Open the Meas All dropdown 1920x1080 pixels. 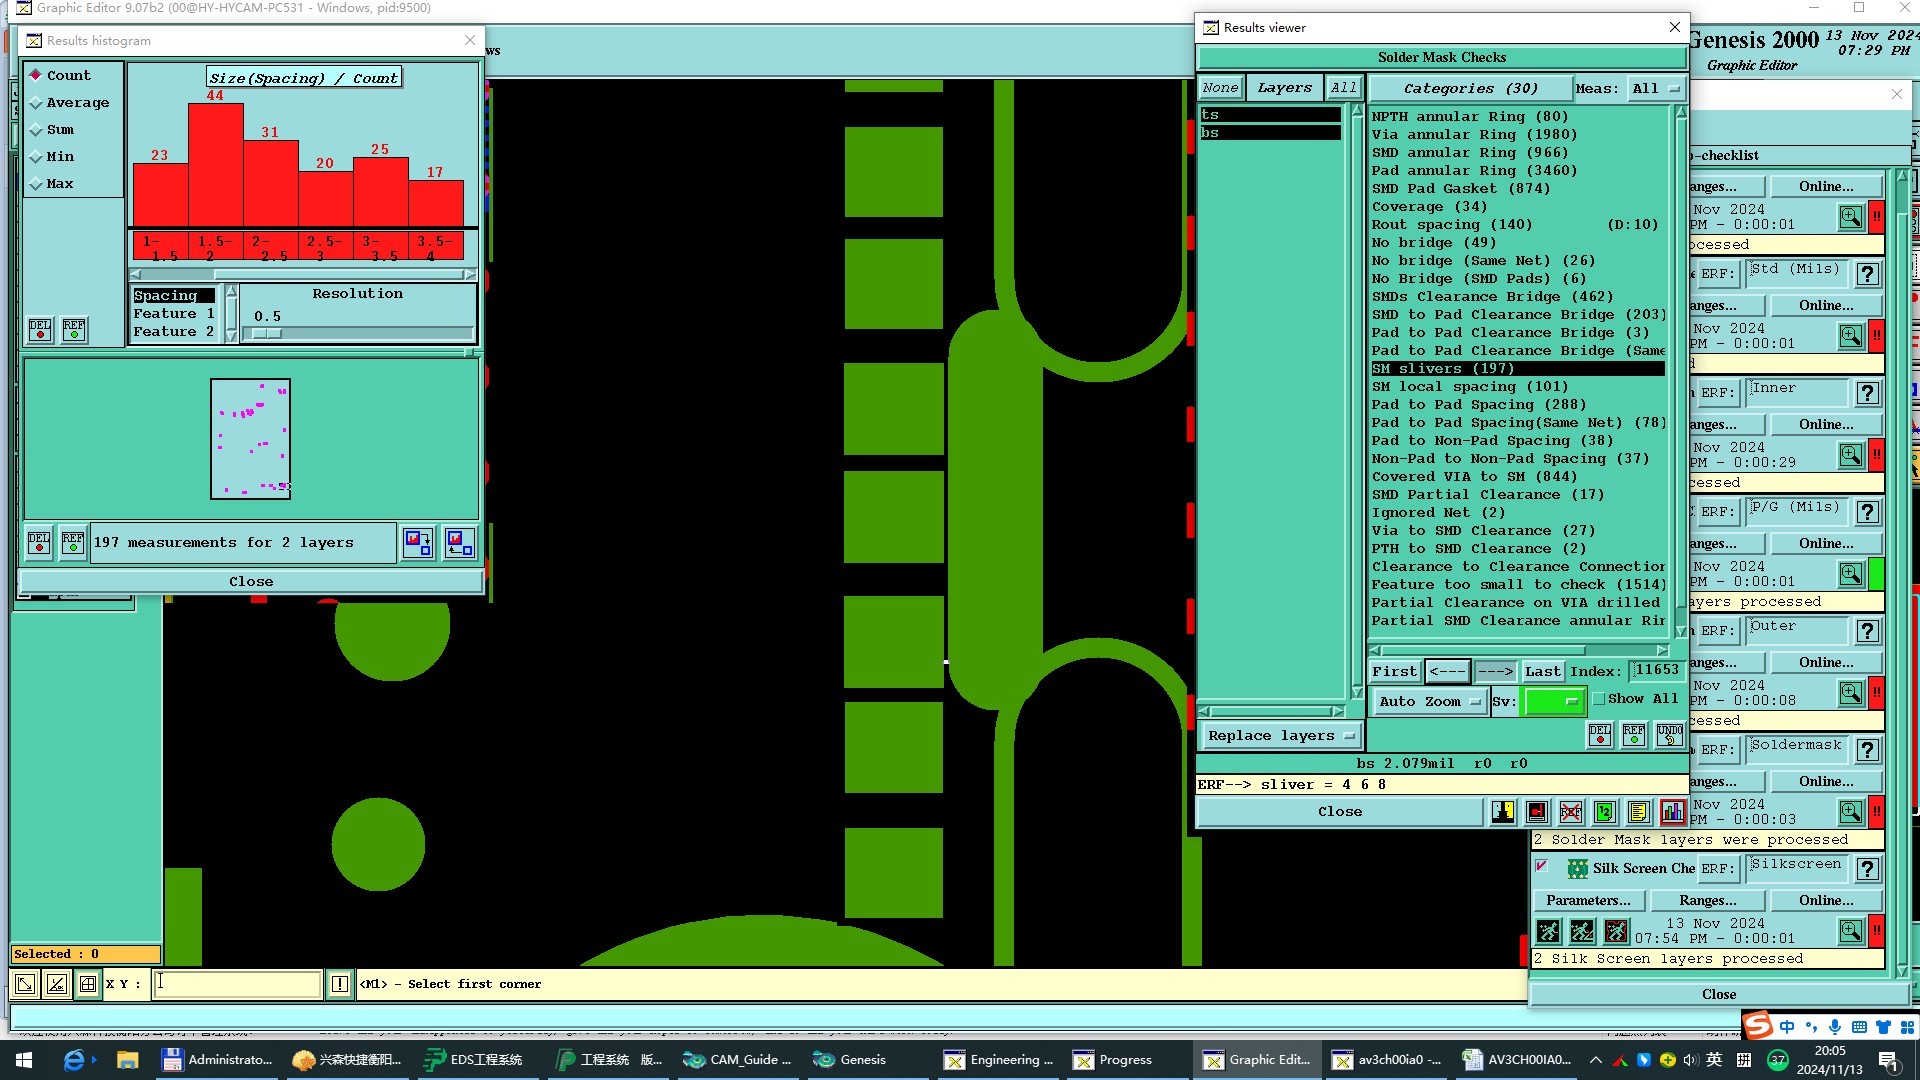[x=1656, y=88]
